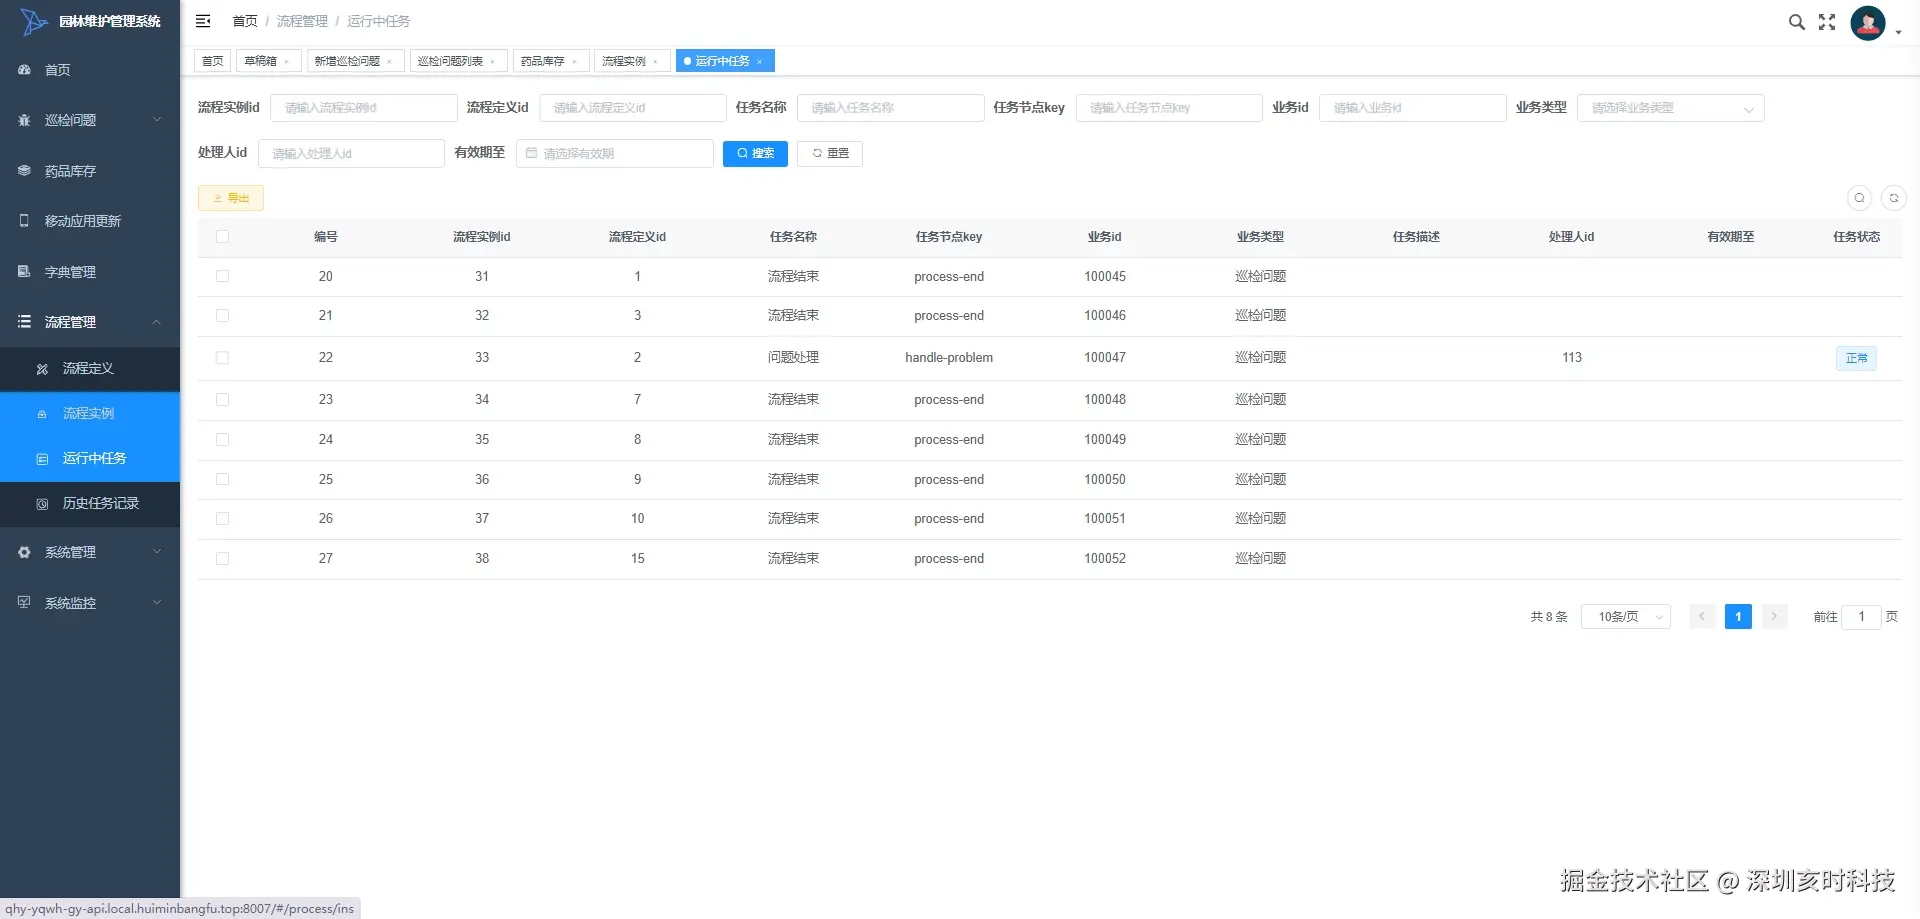The image size is (1920, 919).
Task: Click the 历史任务记录 icon in submenu
Action: [42, 504]
